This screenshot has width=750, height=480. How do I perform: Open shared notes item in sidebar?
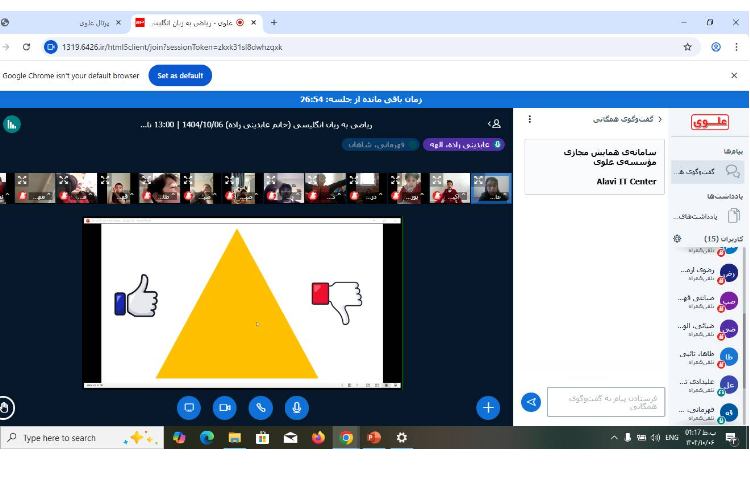coord(707,216)
